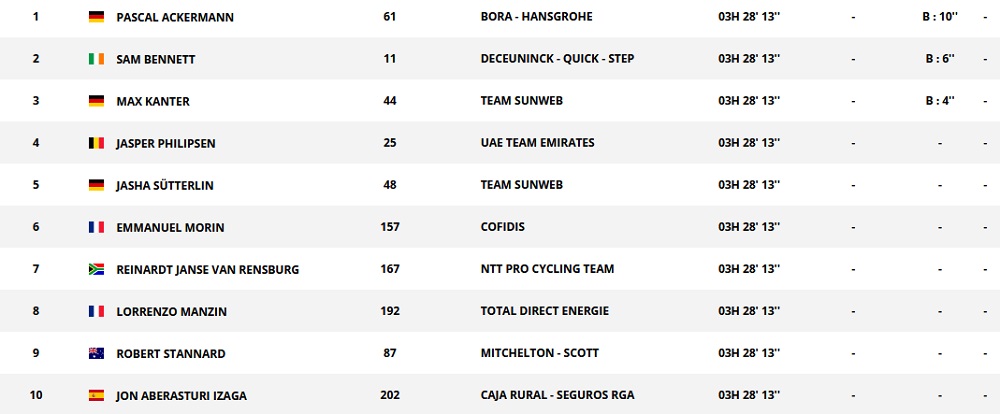Image resolution: width=1000 pixels, height=414 pixels.
Task: Click German flag beside Pascal Ackermann
Action: [96, 18]
